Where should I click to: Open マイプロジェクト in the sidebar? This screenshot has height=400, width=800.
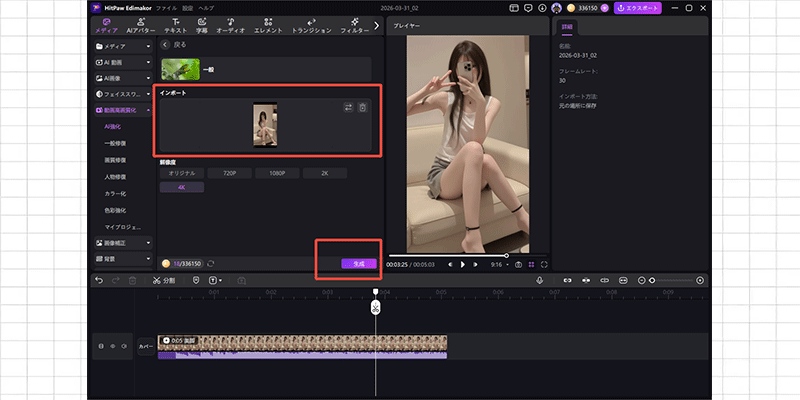click(122, 227)
